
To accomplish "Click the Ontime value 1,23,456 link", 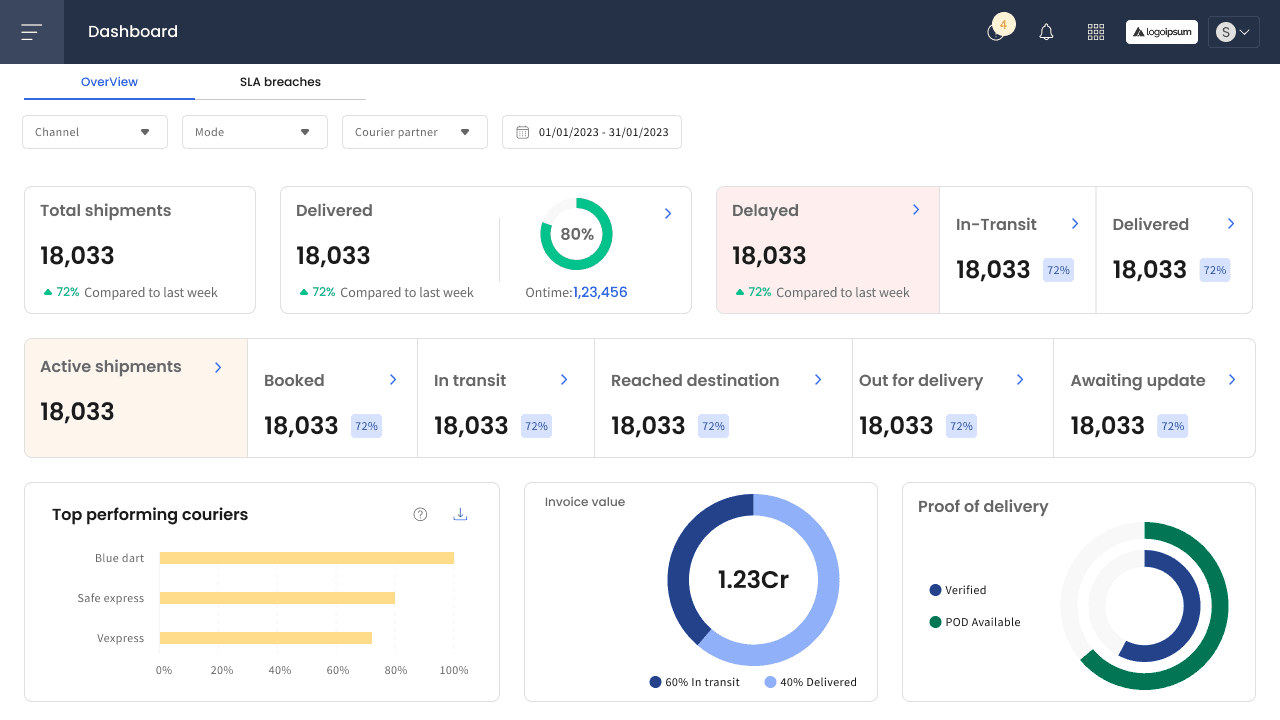I will pos(600,292).
